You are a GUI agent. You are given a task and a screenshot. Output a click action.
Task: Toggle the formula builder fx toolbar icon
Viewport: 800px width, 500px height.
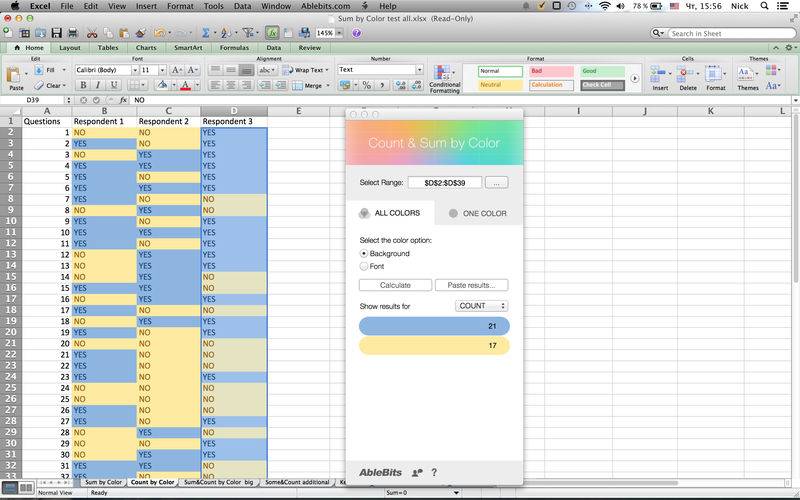tap(272, 33)
